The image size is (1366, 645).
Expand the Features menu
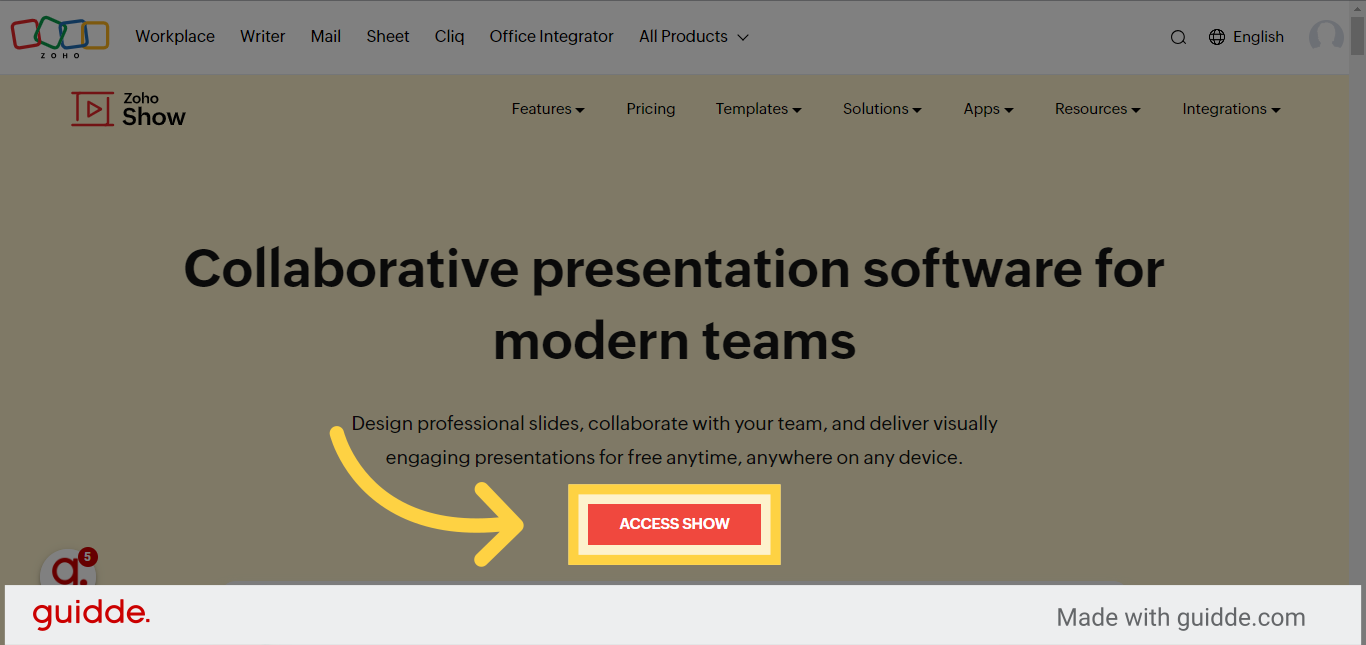coord(548,109)
